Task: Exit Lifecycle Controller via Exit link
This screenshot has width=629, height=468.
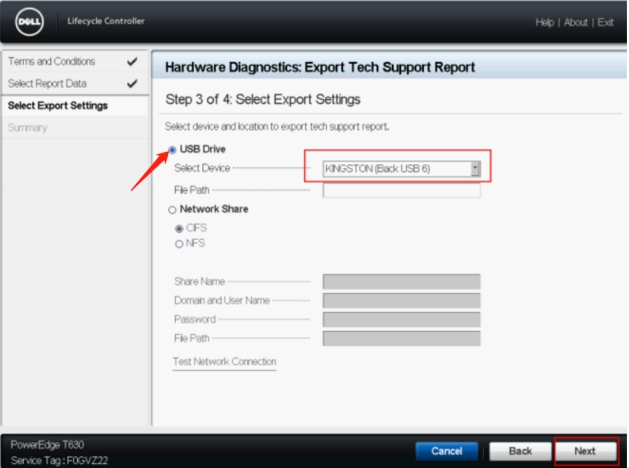Action: tap(606, 22)
